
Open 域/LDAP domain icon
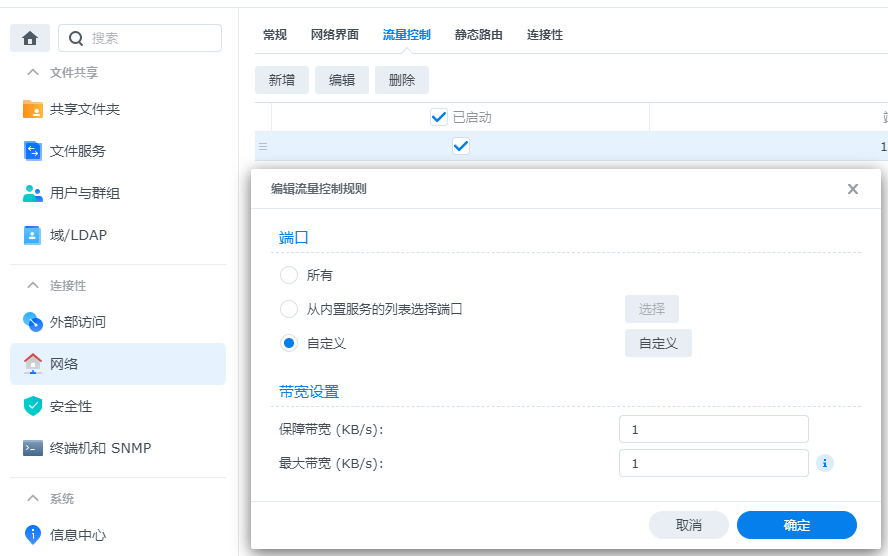[x=33, y=235]
